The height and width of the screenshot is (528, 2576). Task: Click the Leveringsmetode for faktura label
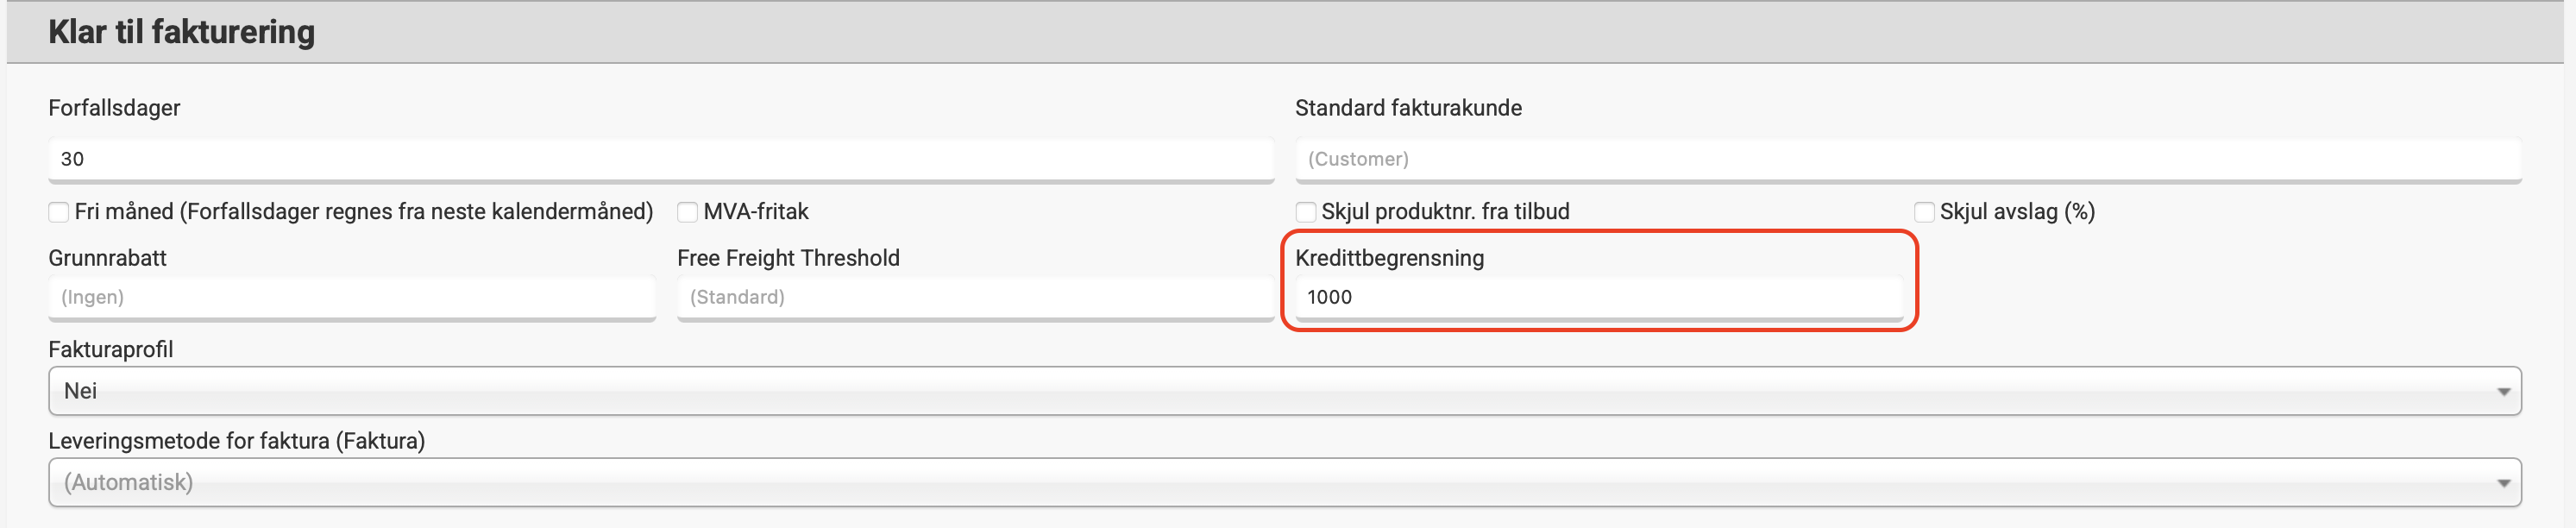click(236, 441)
